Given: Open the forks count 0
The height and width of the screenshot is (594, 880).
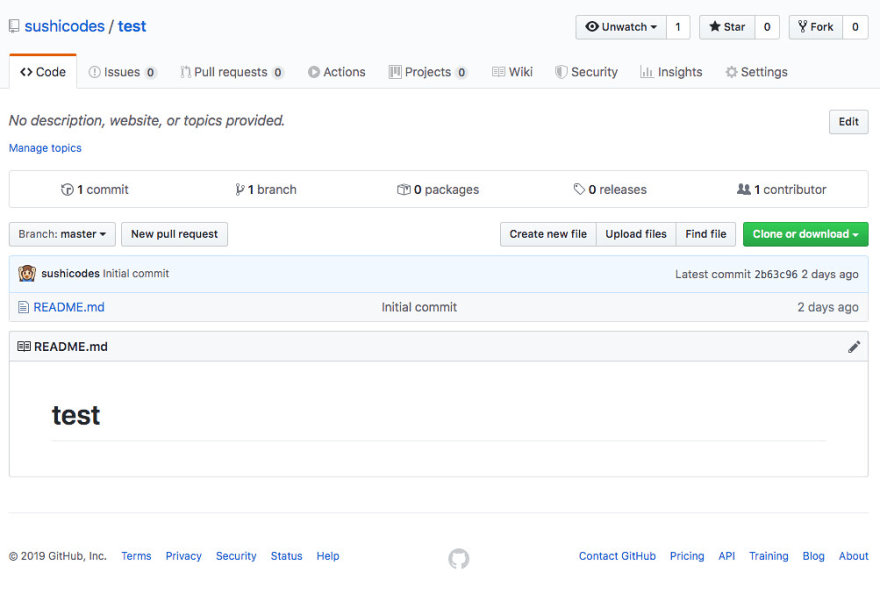Looking at the screenshot, I should [x=855, y=27].
